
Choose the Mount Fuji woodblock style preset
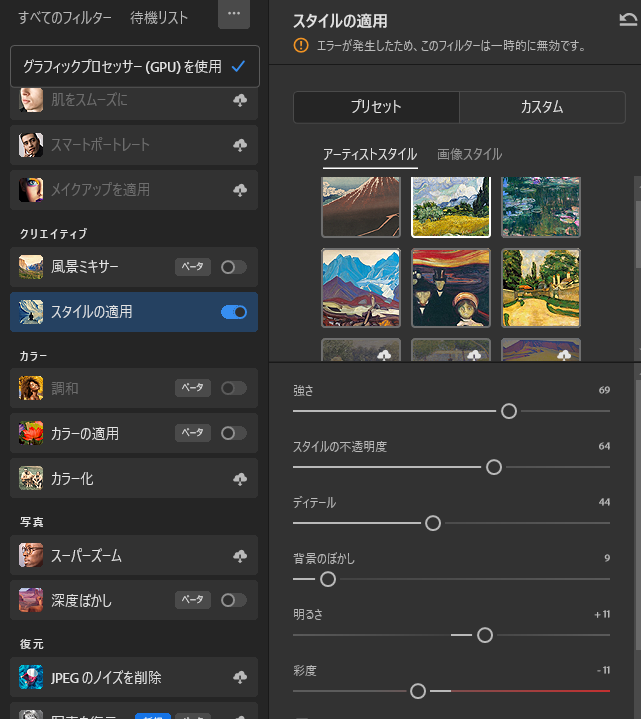361,207
